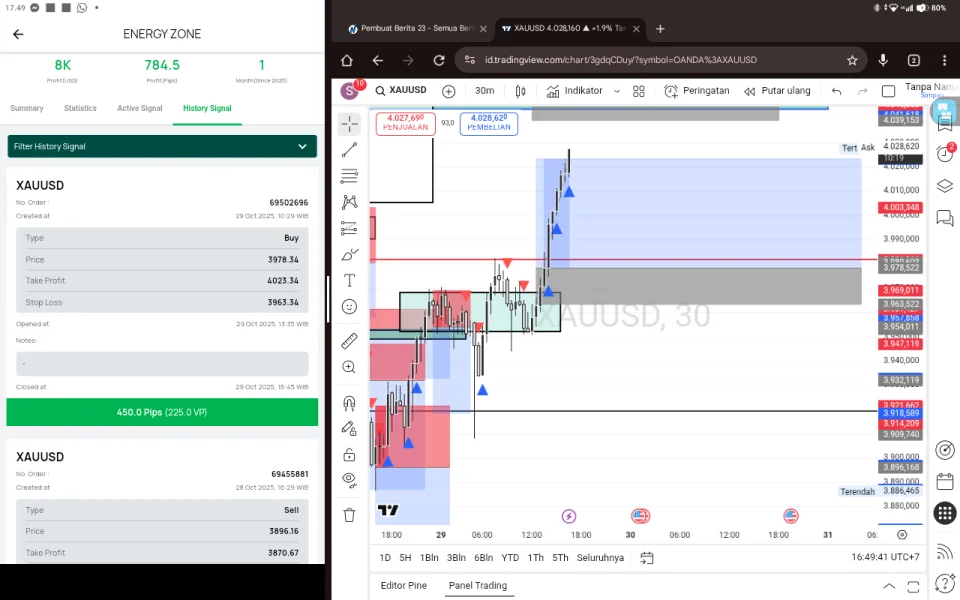Open the browser tab switcher

tap(913, 60)
